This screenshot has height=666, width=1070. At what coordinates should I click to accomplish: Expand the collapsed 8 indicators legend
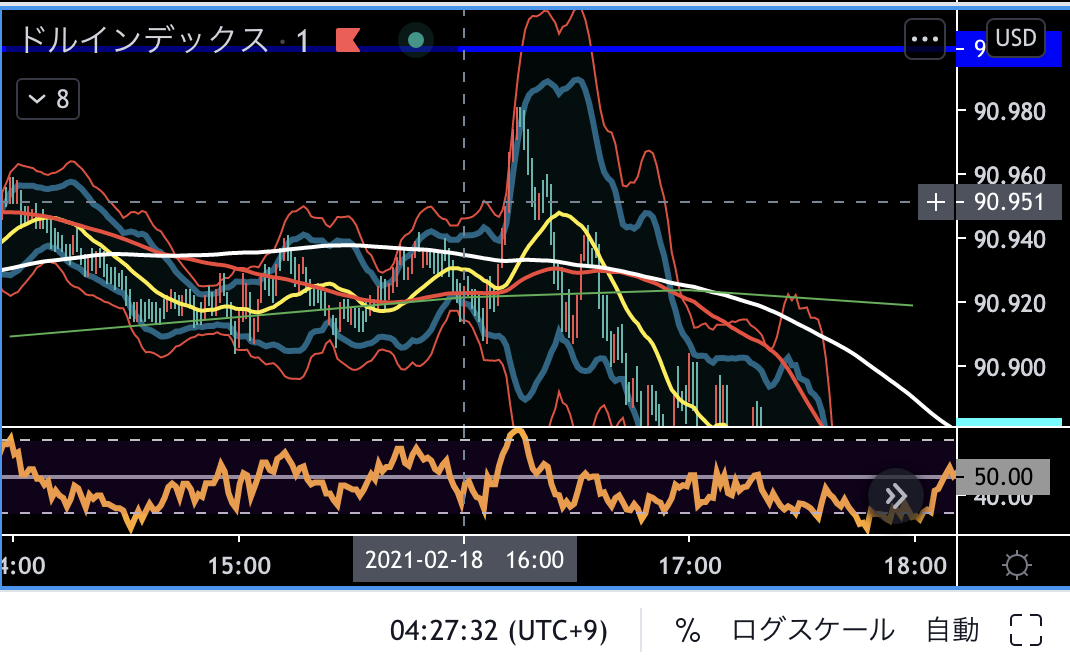coord(49,99)
